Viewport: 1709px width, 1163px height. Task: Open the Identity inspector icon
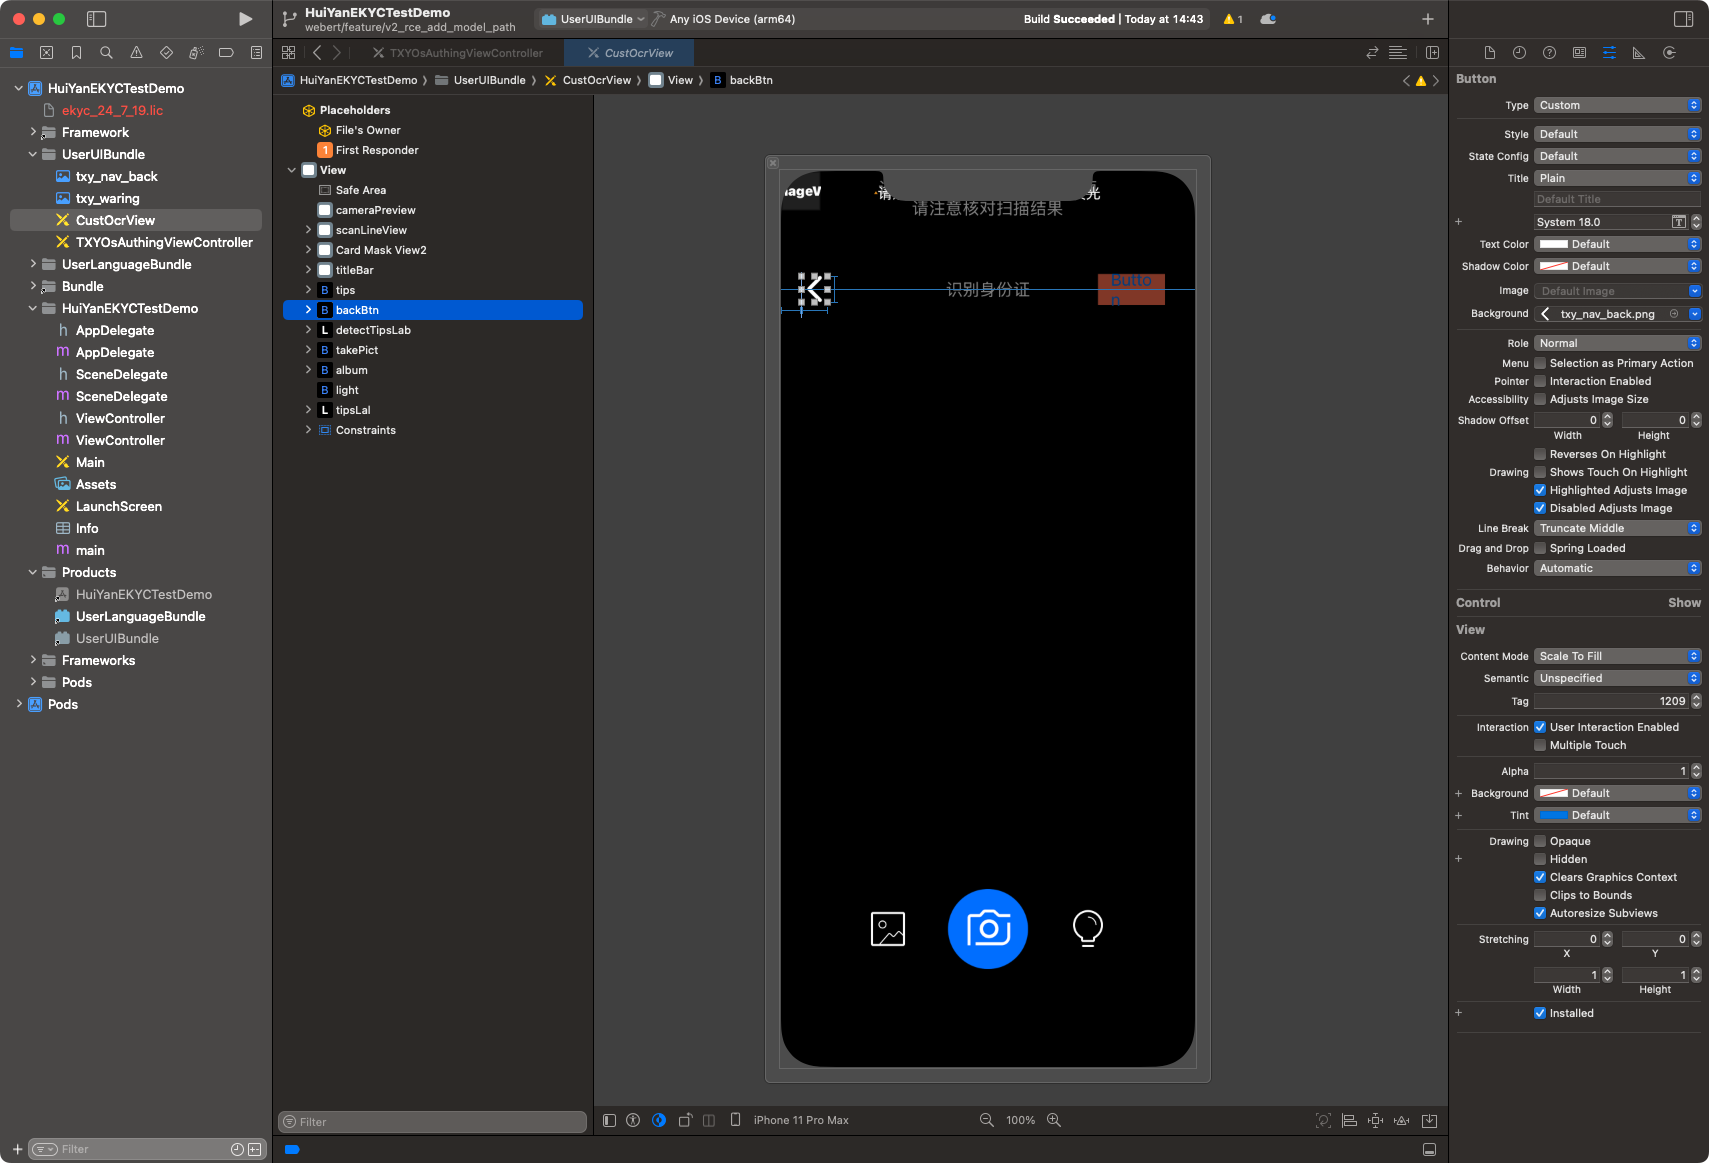coord(1579,53)
